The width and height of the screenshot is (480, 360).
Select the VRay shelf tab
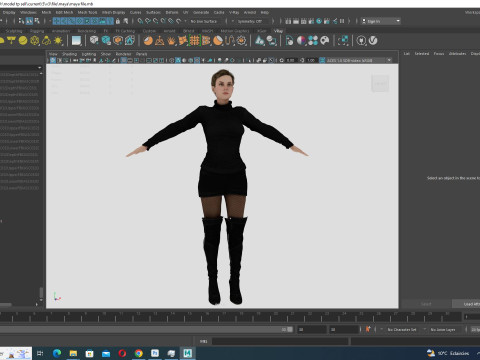[x=278, y=31]
